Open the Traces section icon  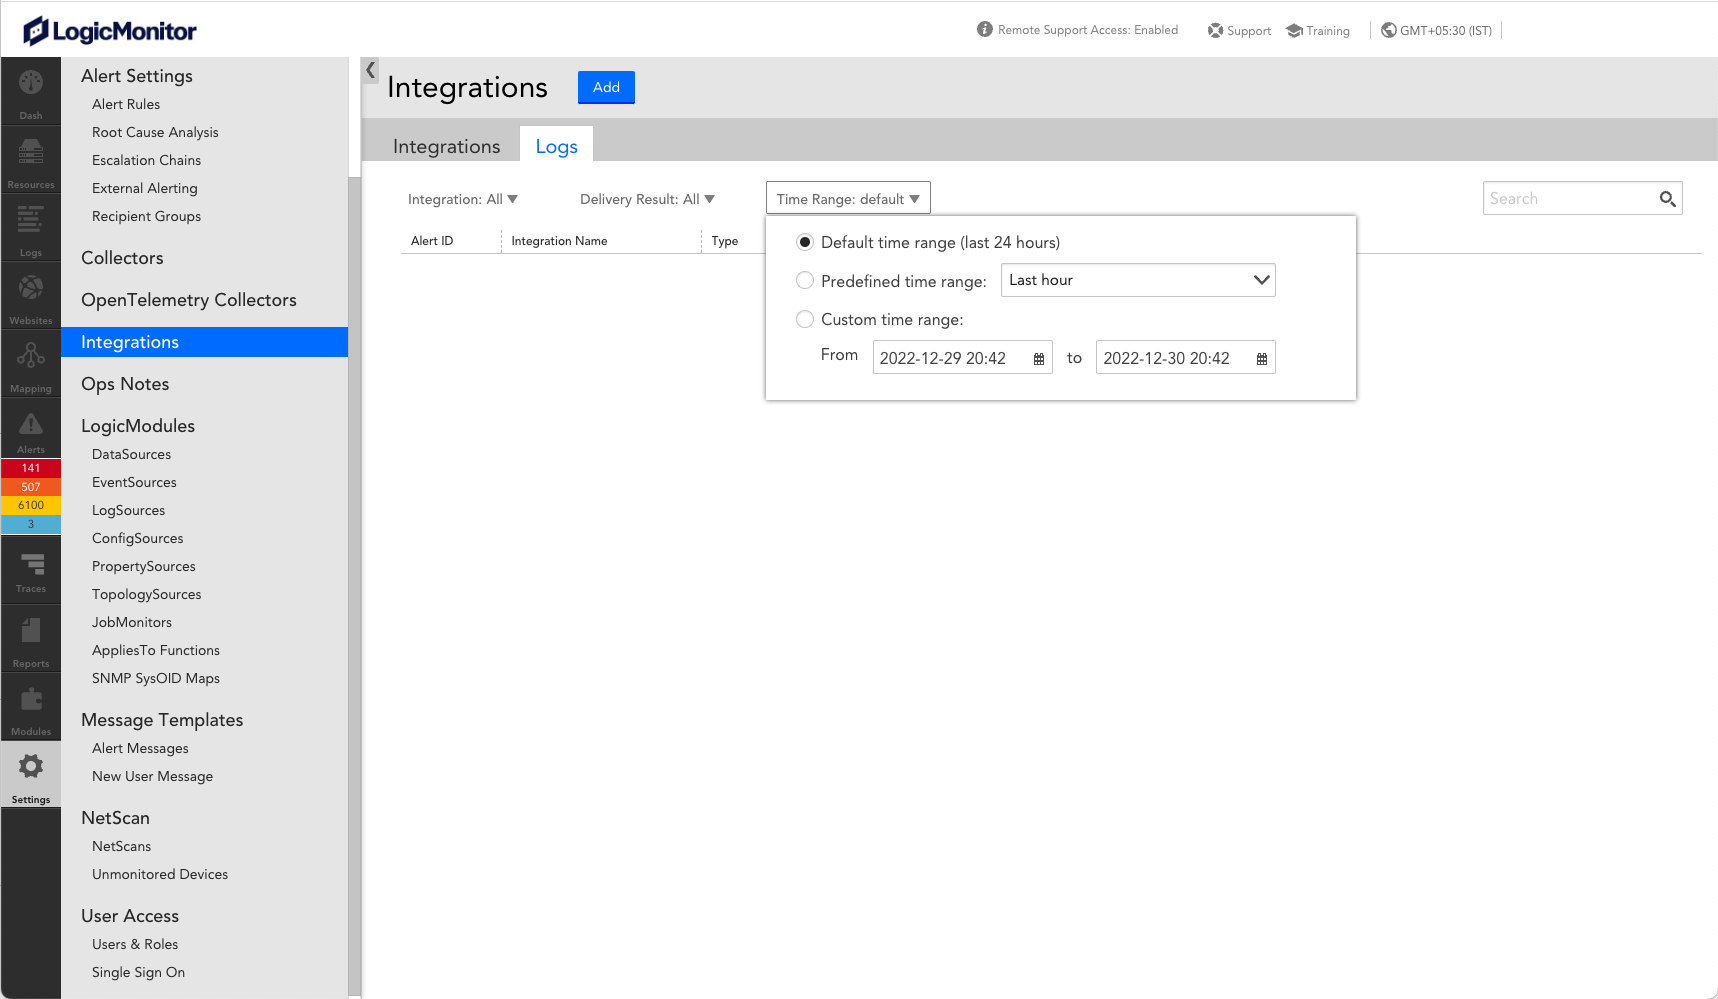point(31,565)
